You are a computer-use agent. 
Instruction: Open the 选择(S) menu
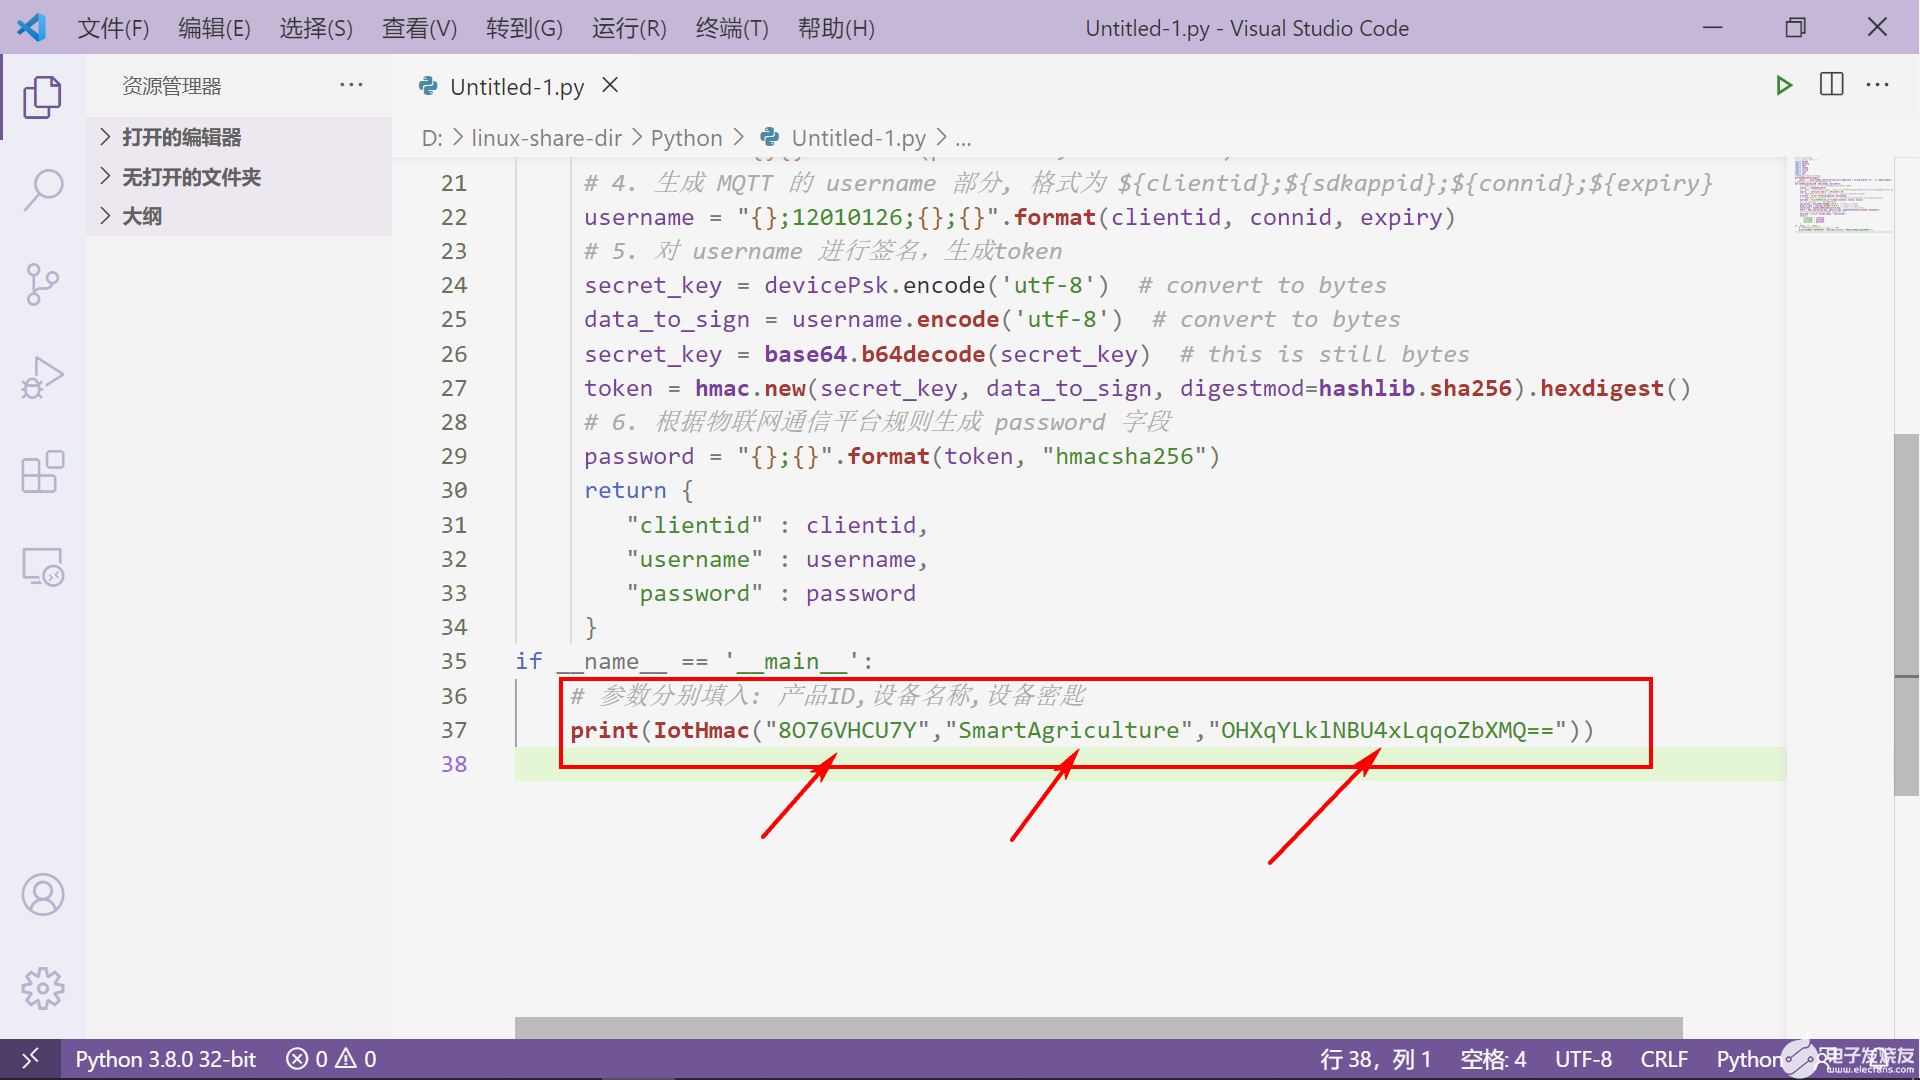click(316, 28)
